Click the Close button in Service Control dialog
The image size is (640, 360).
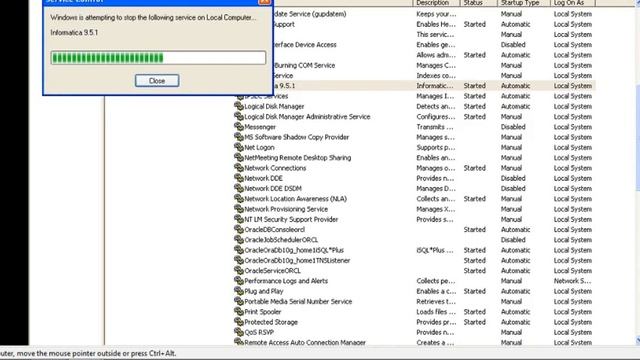157,81
